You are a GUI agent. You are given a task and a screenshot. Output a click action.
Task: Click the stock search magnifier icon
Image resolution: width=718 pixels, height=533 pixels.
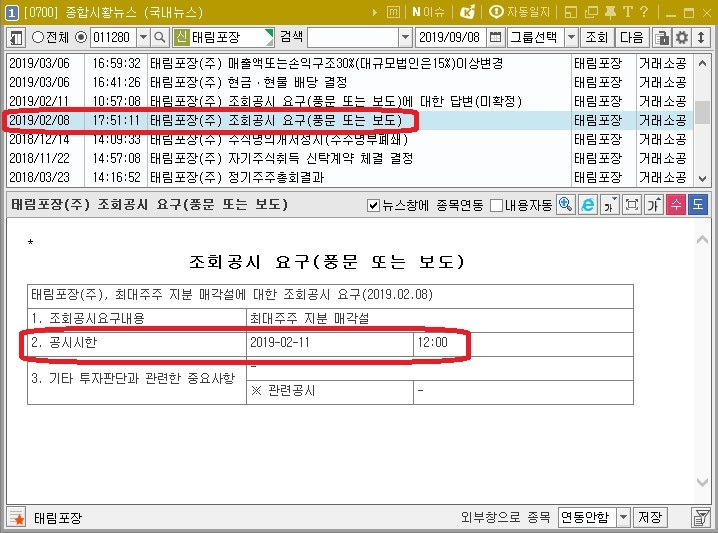tap(159, 37)
